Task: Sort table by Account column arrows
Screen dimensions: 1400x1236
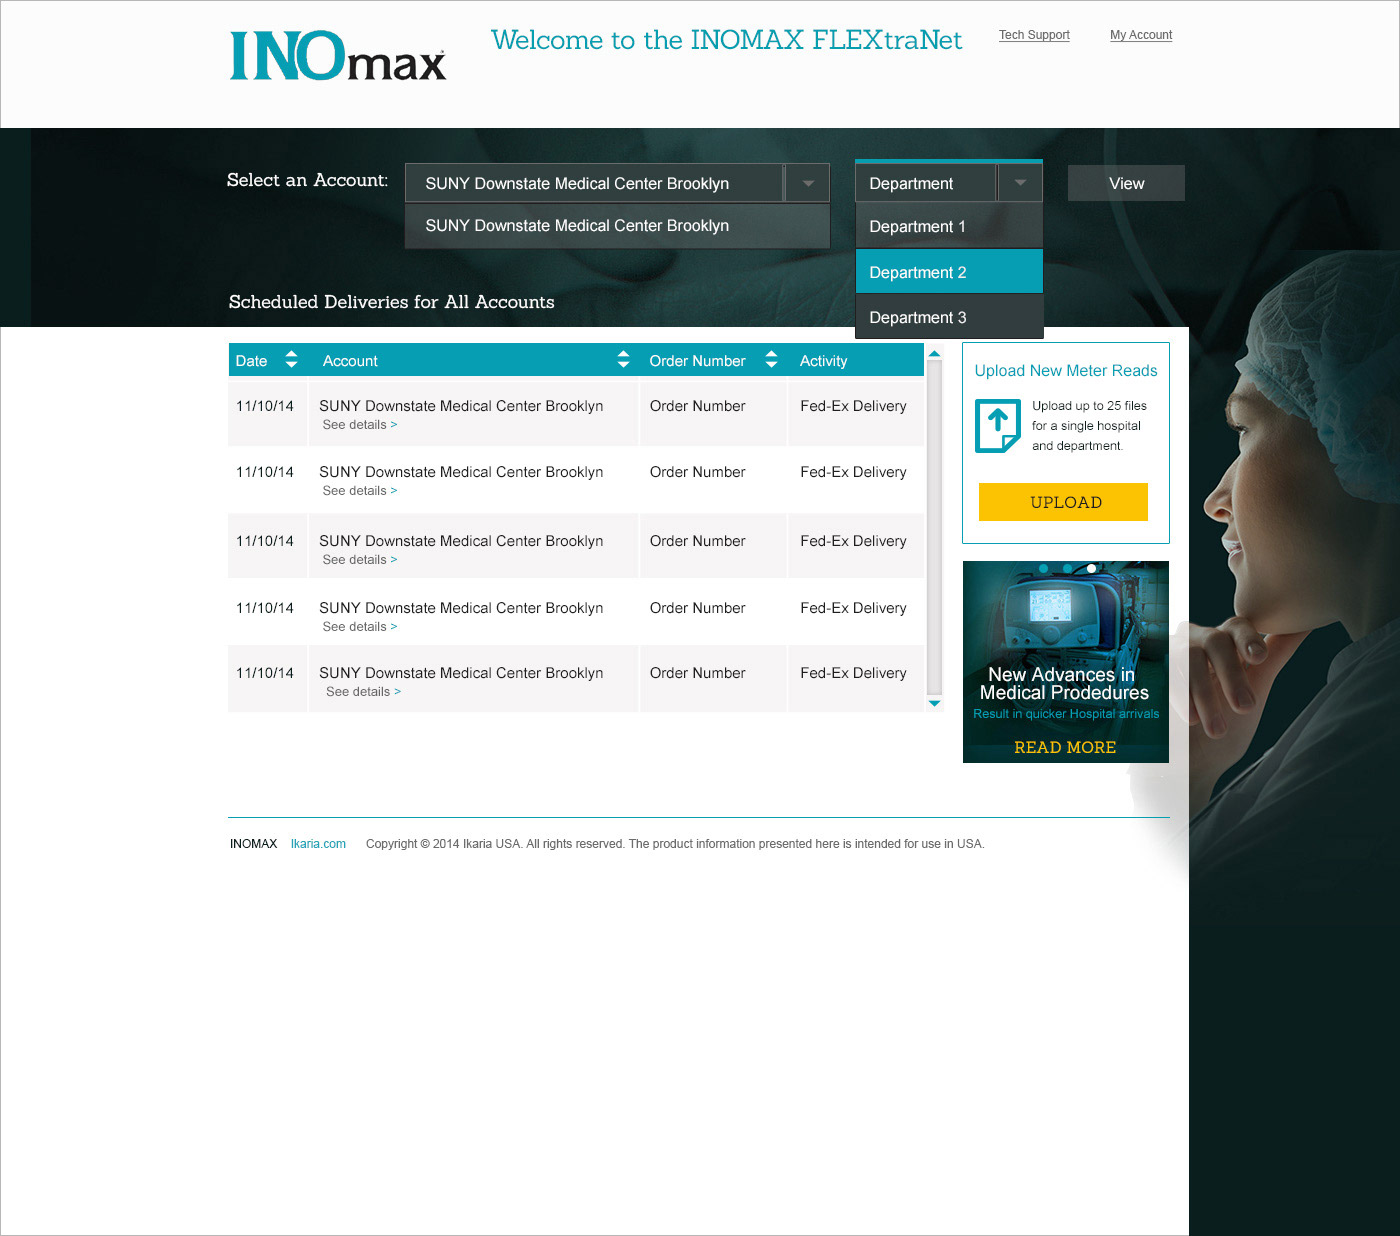Action: pyautogui.click(x=623, y=359)
